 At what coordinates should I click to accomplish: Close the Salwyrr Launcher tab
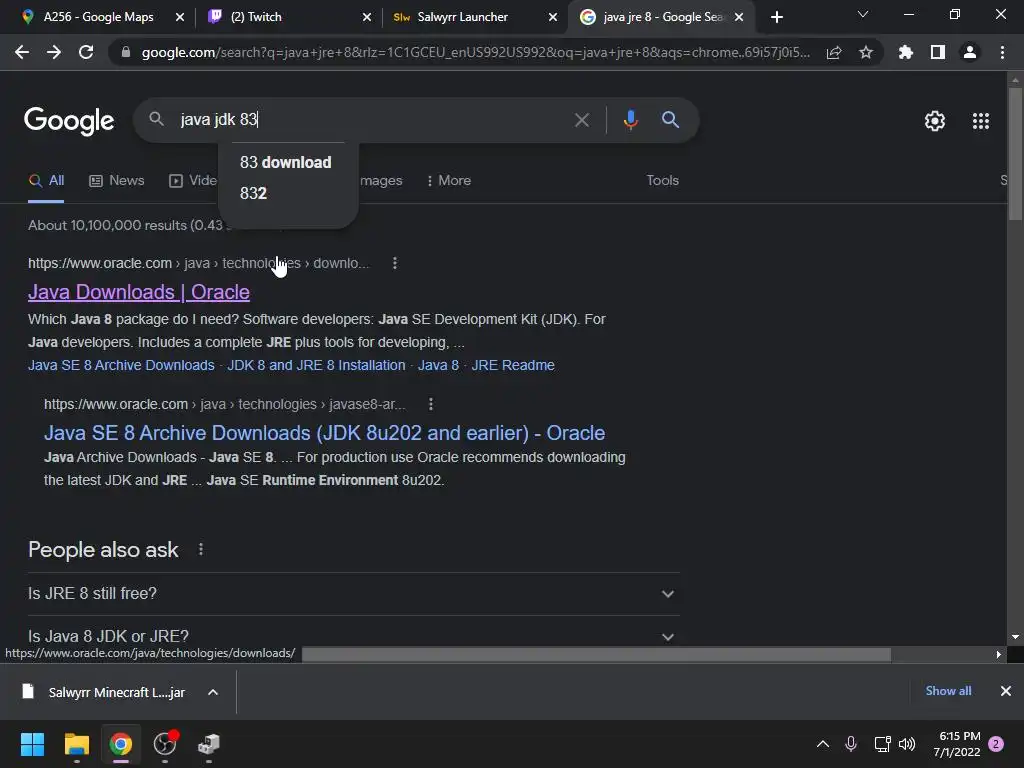pyautogui.click(x=553, y=17)
